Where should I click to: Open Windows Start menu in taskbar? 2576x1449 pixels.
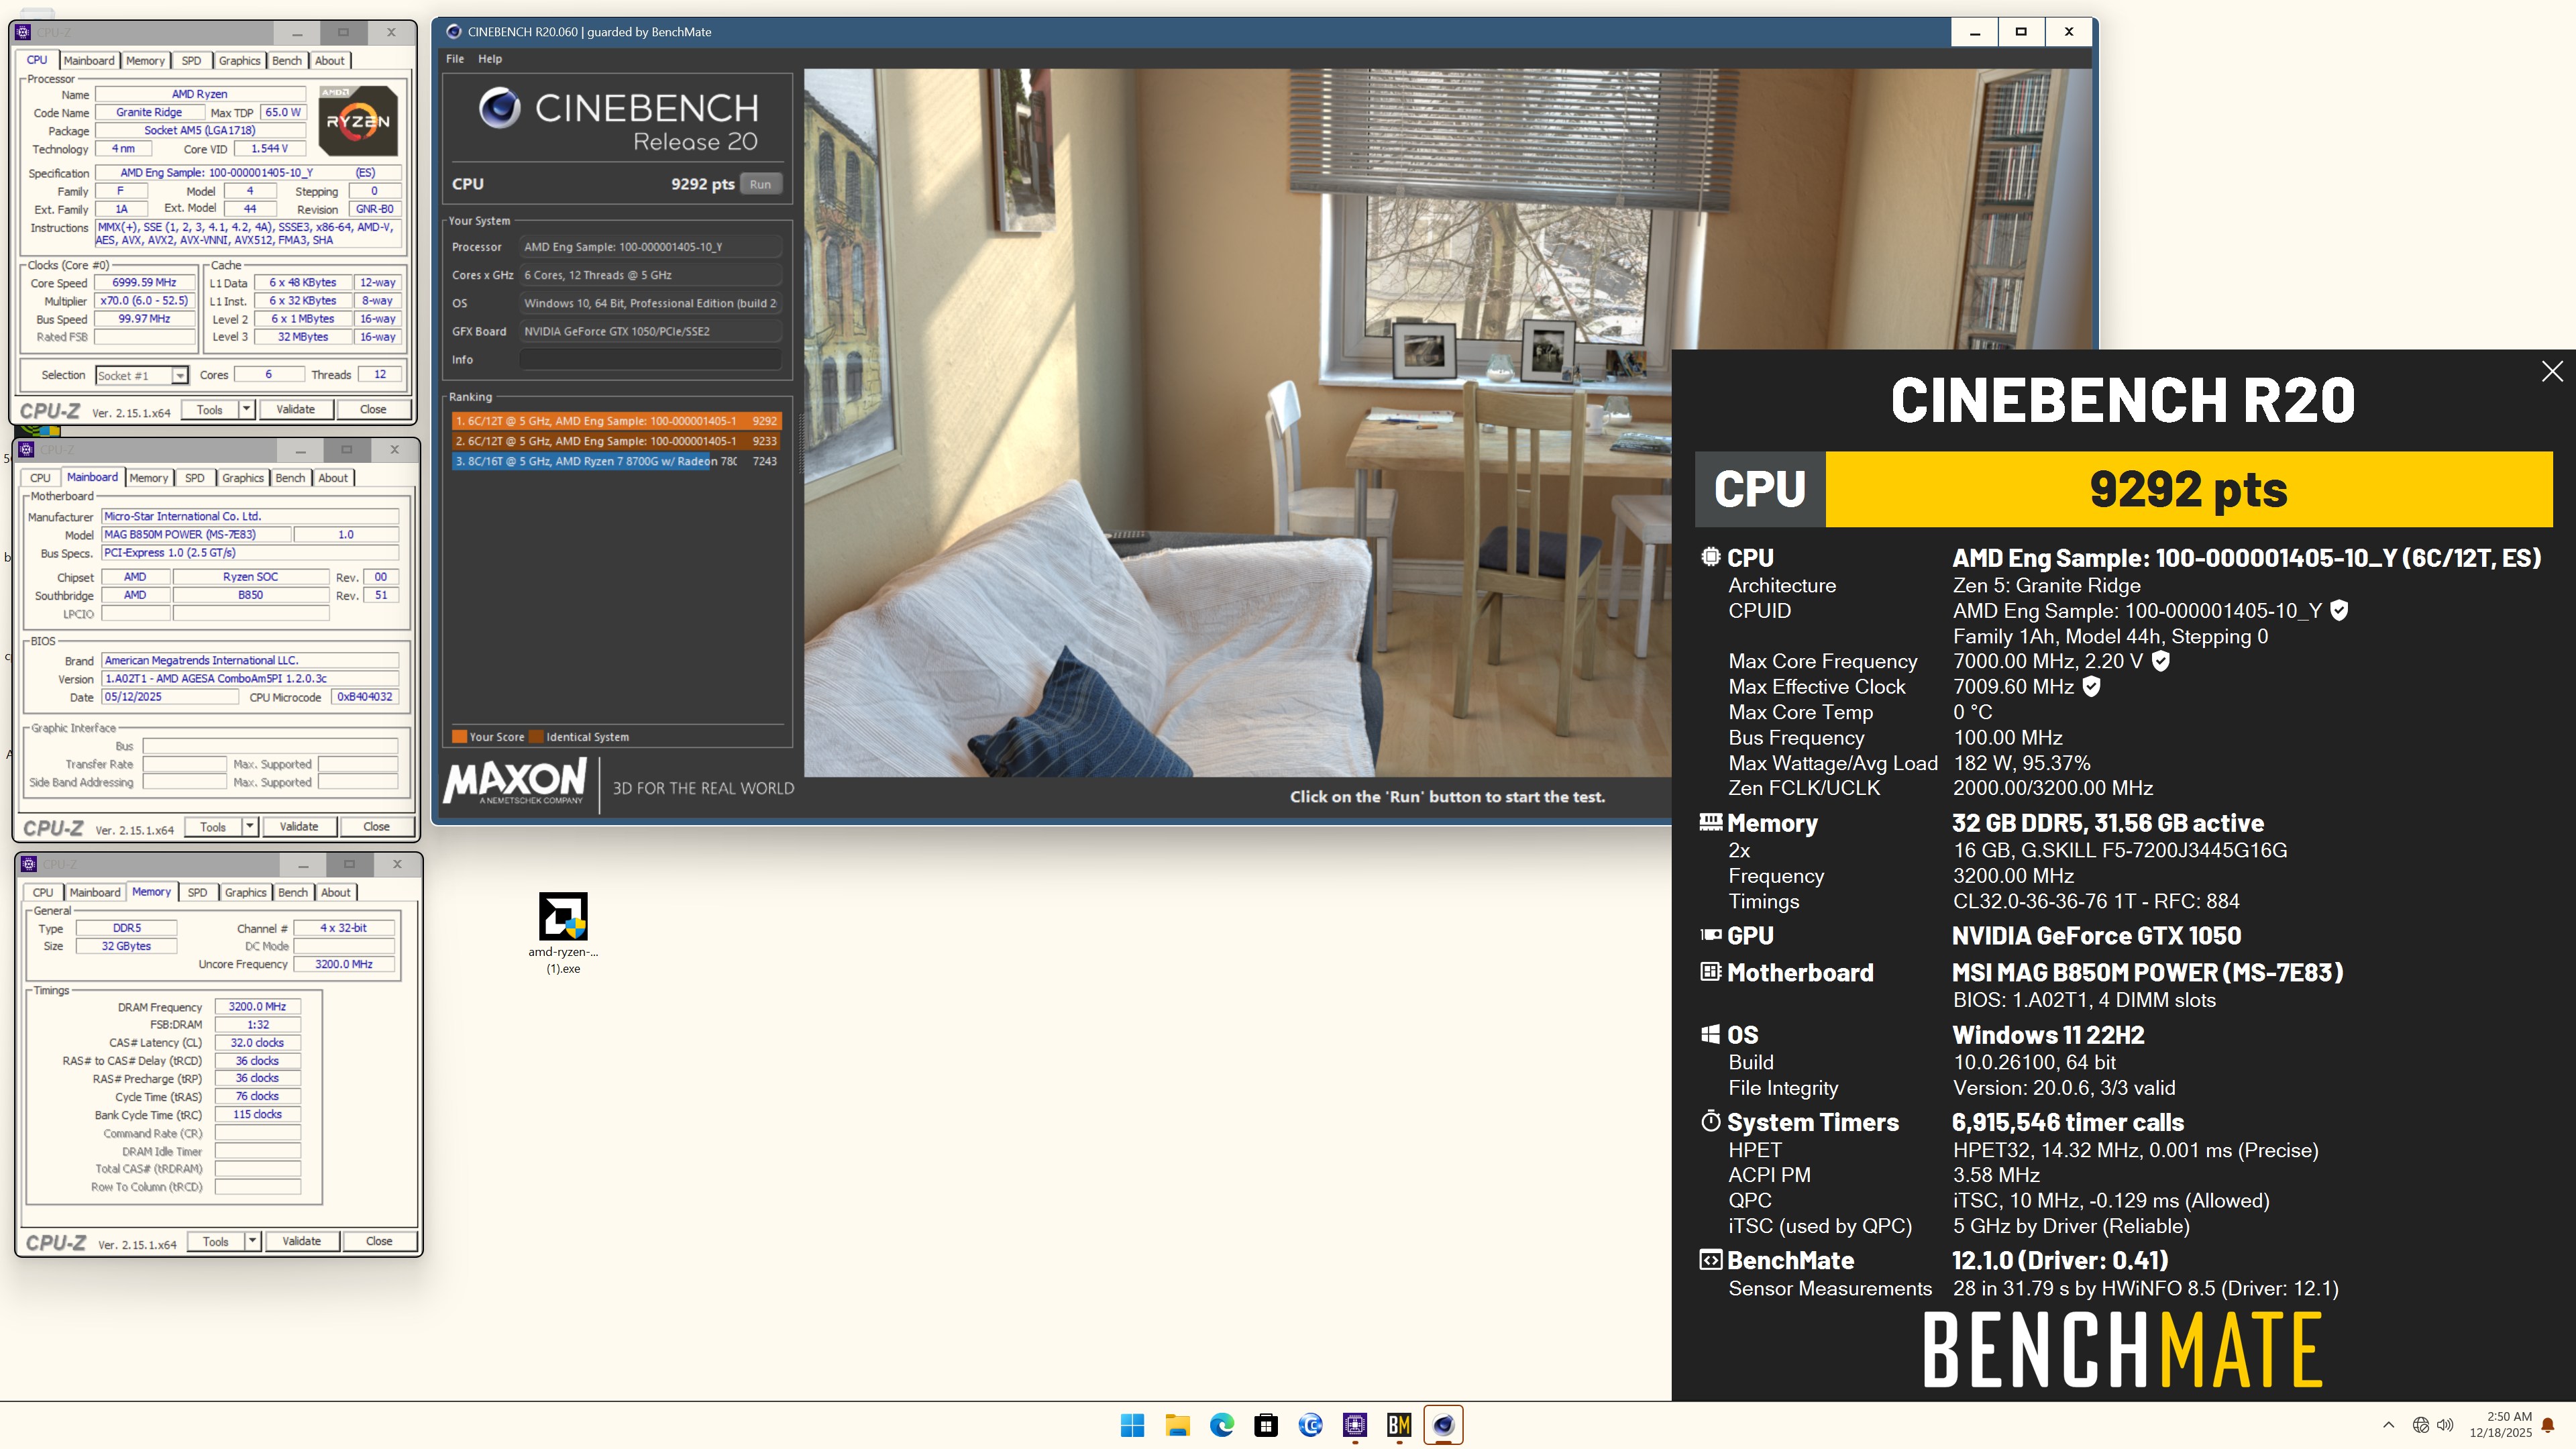click(1132, 1425)
